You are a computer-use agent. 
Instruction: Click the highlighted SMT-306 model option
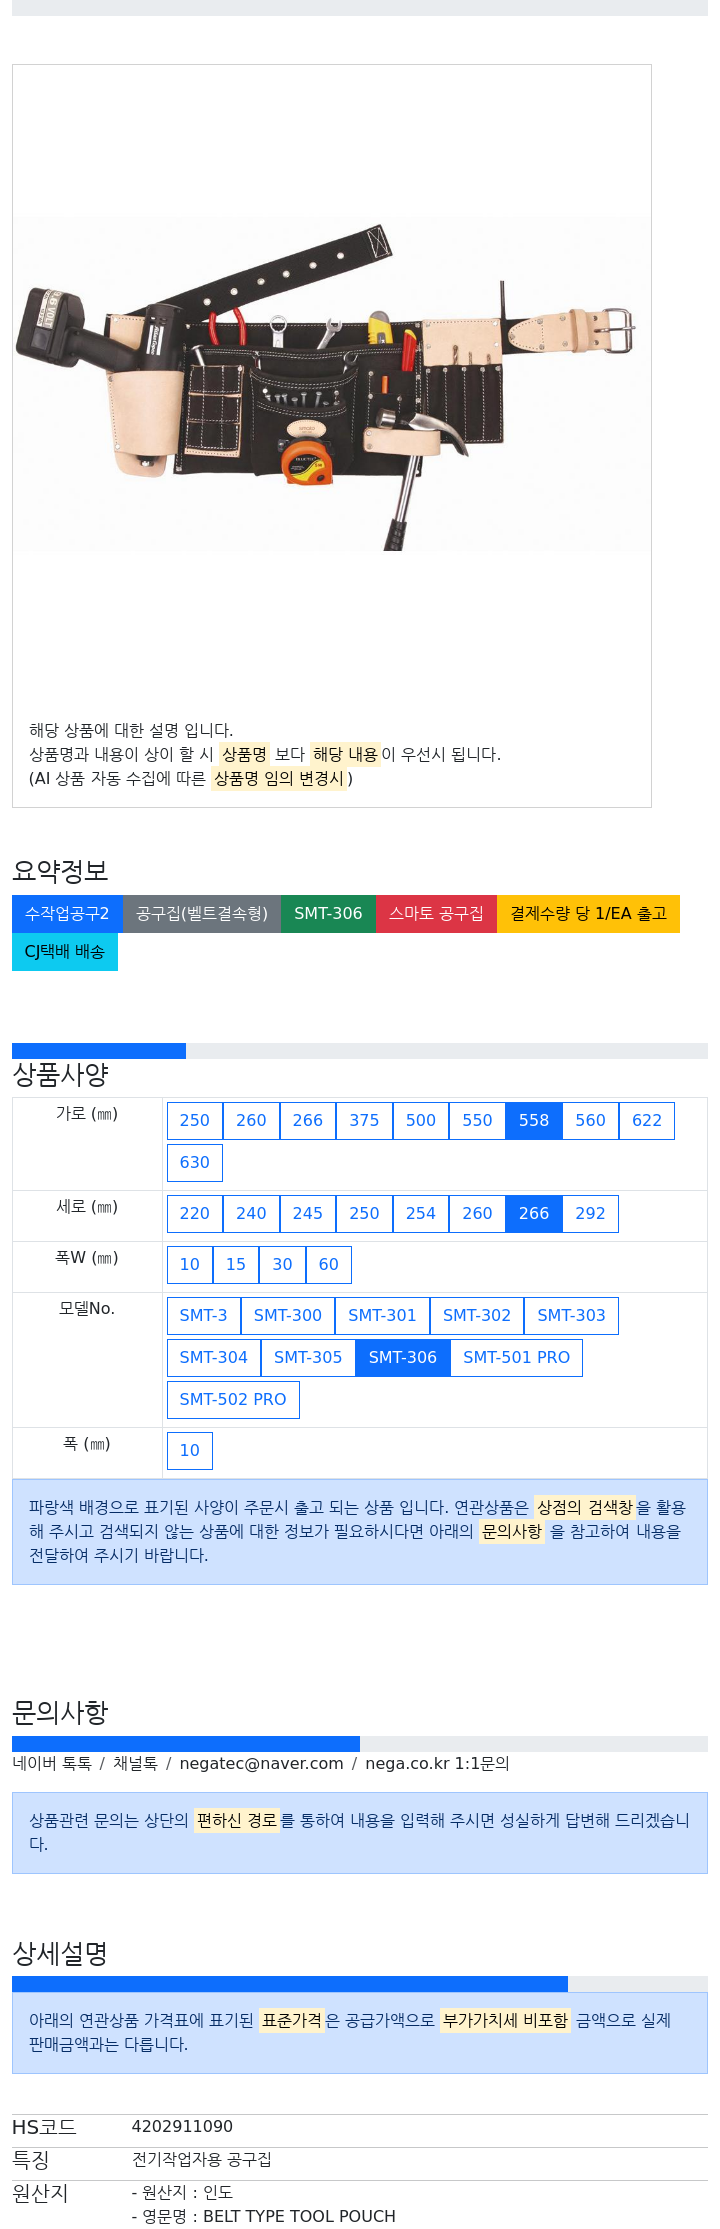(403, 1358)
